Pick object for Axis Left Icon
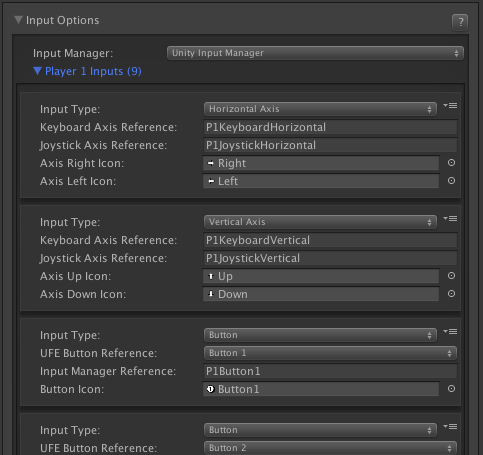This screenshot has height=455, width=483. [x=451, y=181]
